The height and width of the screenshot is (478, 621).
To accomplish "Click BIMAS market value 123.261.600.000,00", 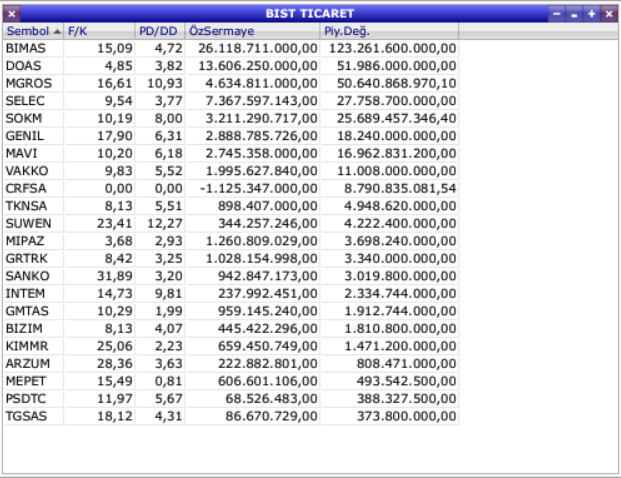I will pyautogui.click(x=393, y=48).
